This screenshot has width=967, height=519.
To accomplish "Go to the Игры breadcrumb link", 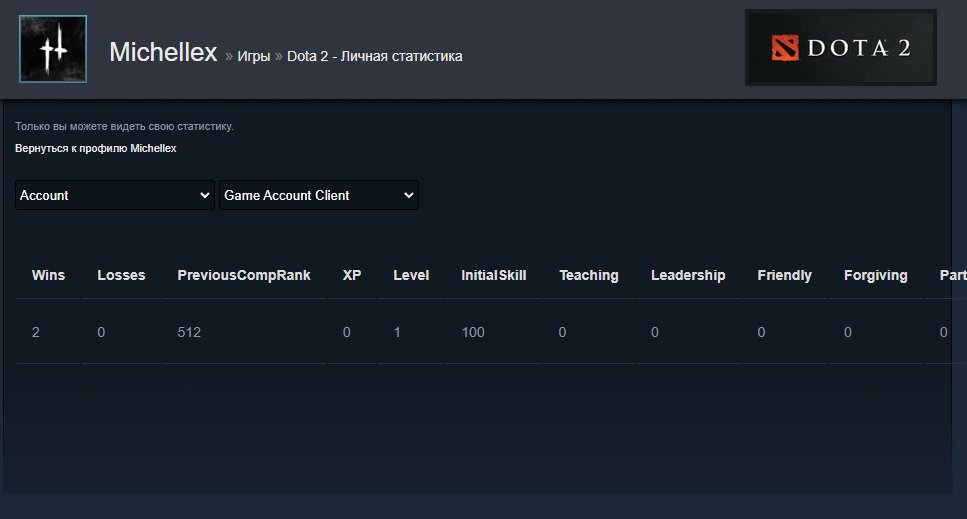I will pyautogui.click(x=254, y=56).
